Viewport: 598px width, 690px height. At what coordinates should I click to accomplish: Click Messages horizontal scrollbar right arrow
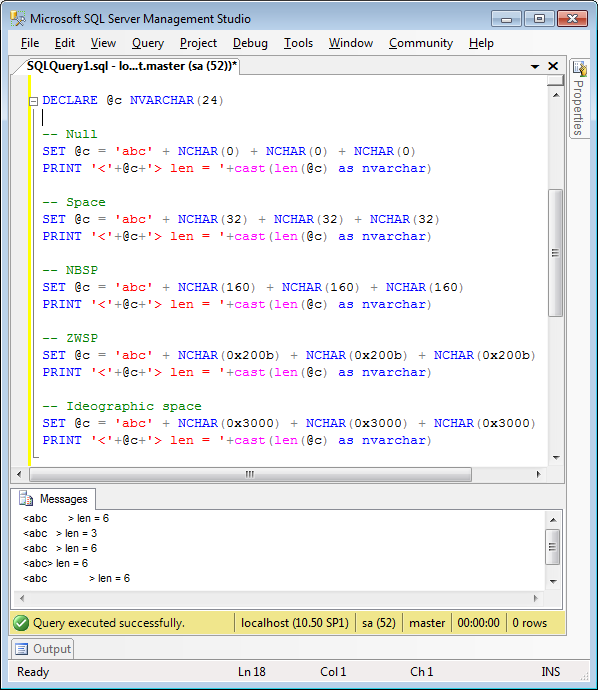pos(536,598)
